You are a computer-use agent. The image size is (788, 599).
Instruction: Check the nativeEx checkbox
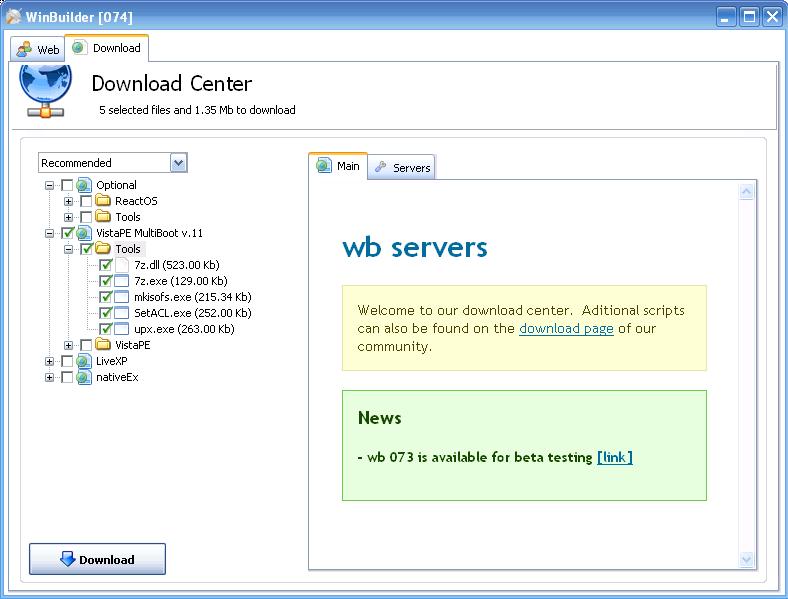[x=67, y=377]
